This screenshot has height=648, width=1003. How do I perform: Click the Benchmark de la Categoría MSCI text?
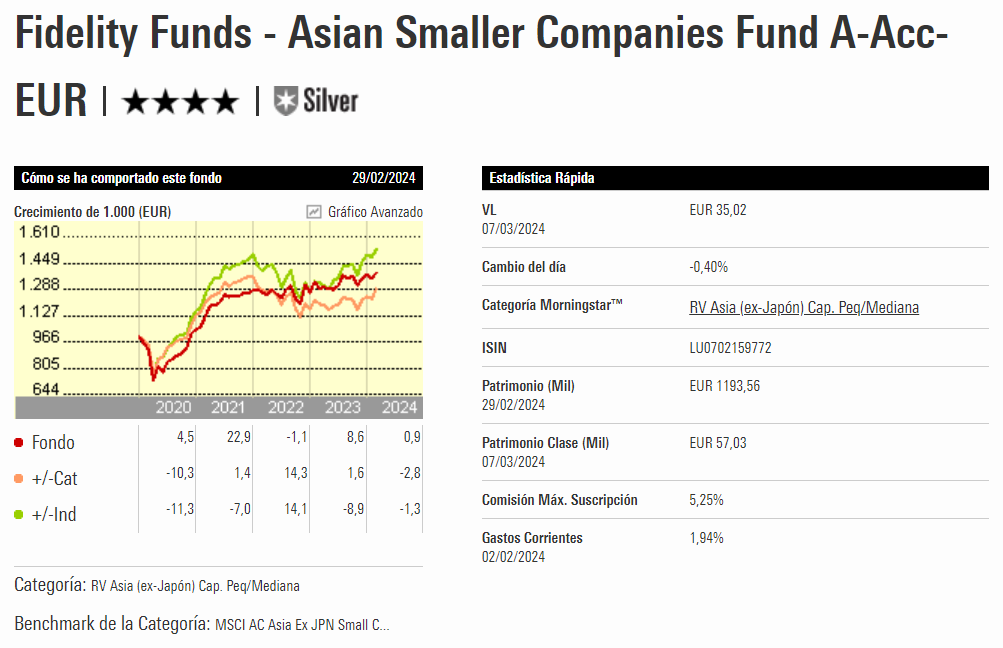pos(302,624)
